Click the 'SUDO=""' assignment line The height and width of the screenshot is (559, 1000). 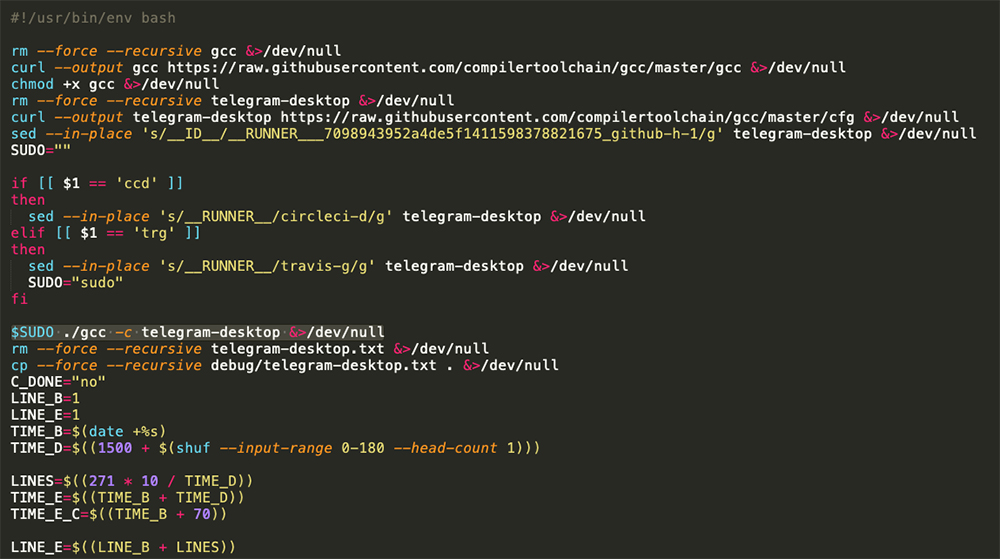click(x=41, y=150)
